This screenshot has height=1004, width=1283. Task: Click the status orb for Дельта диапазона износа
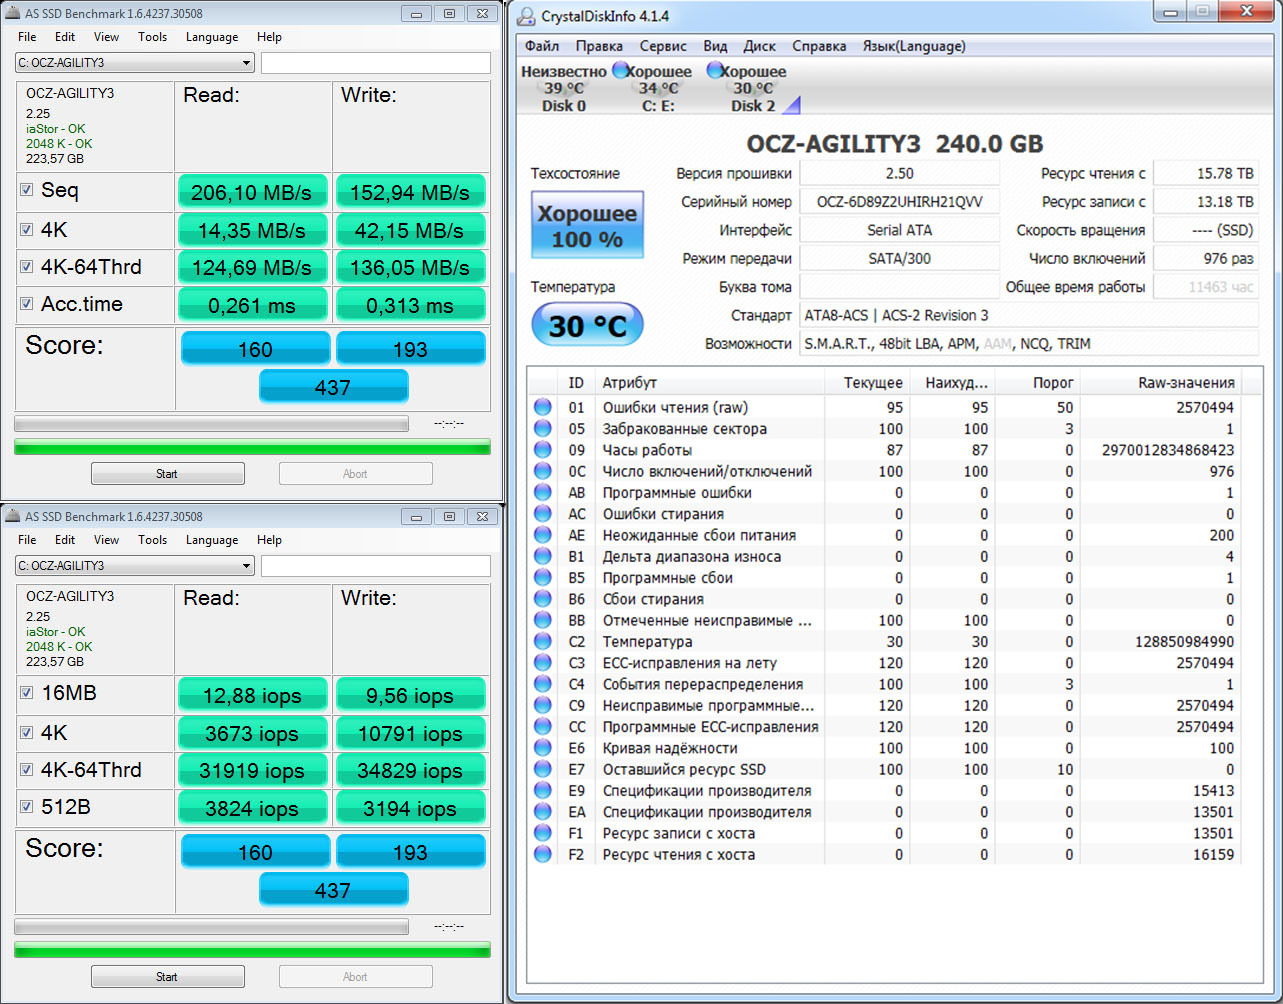coord(543,556)
